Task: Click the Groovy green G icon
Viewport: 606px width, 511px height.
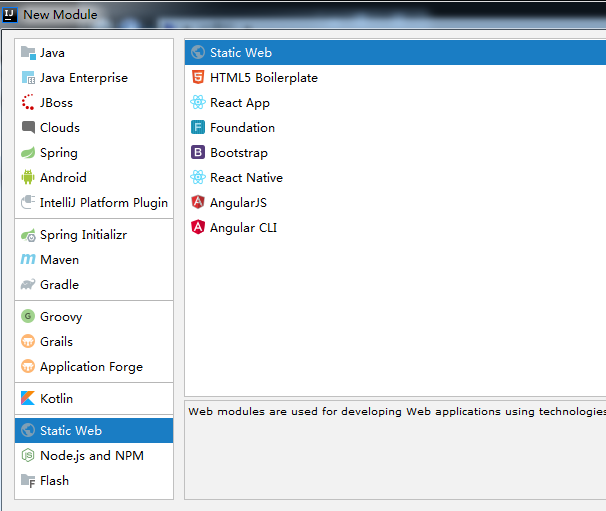Action: [28, 316]
